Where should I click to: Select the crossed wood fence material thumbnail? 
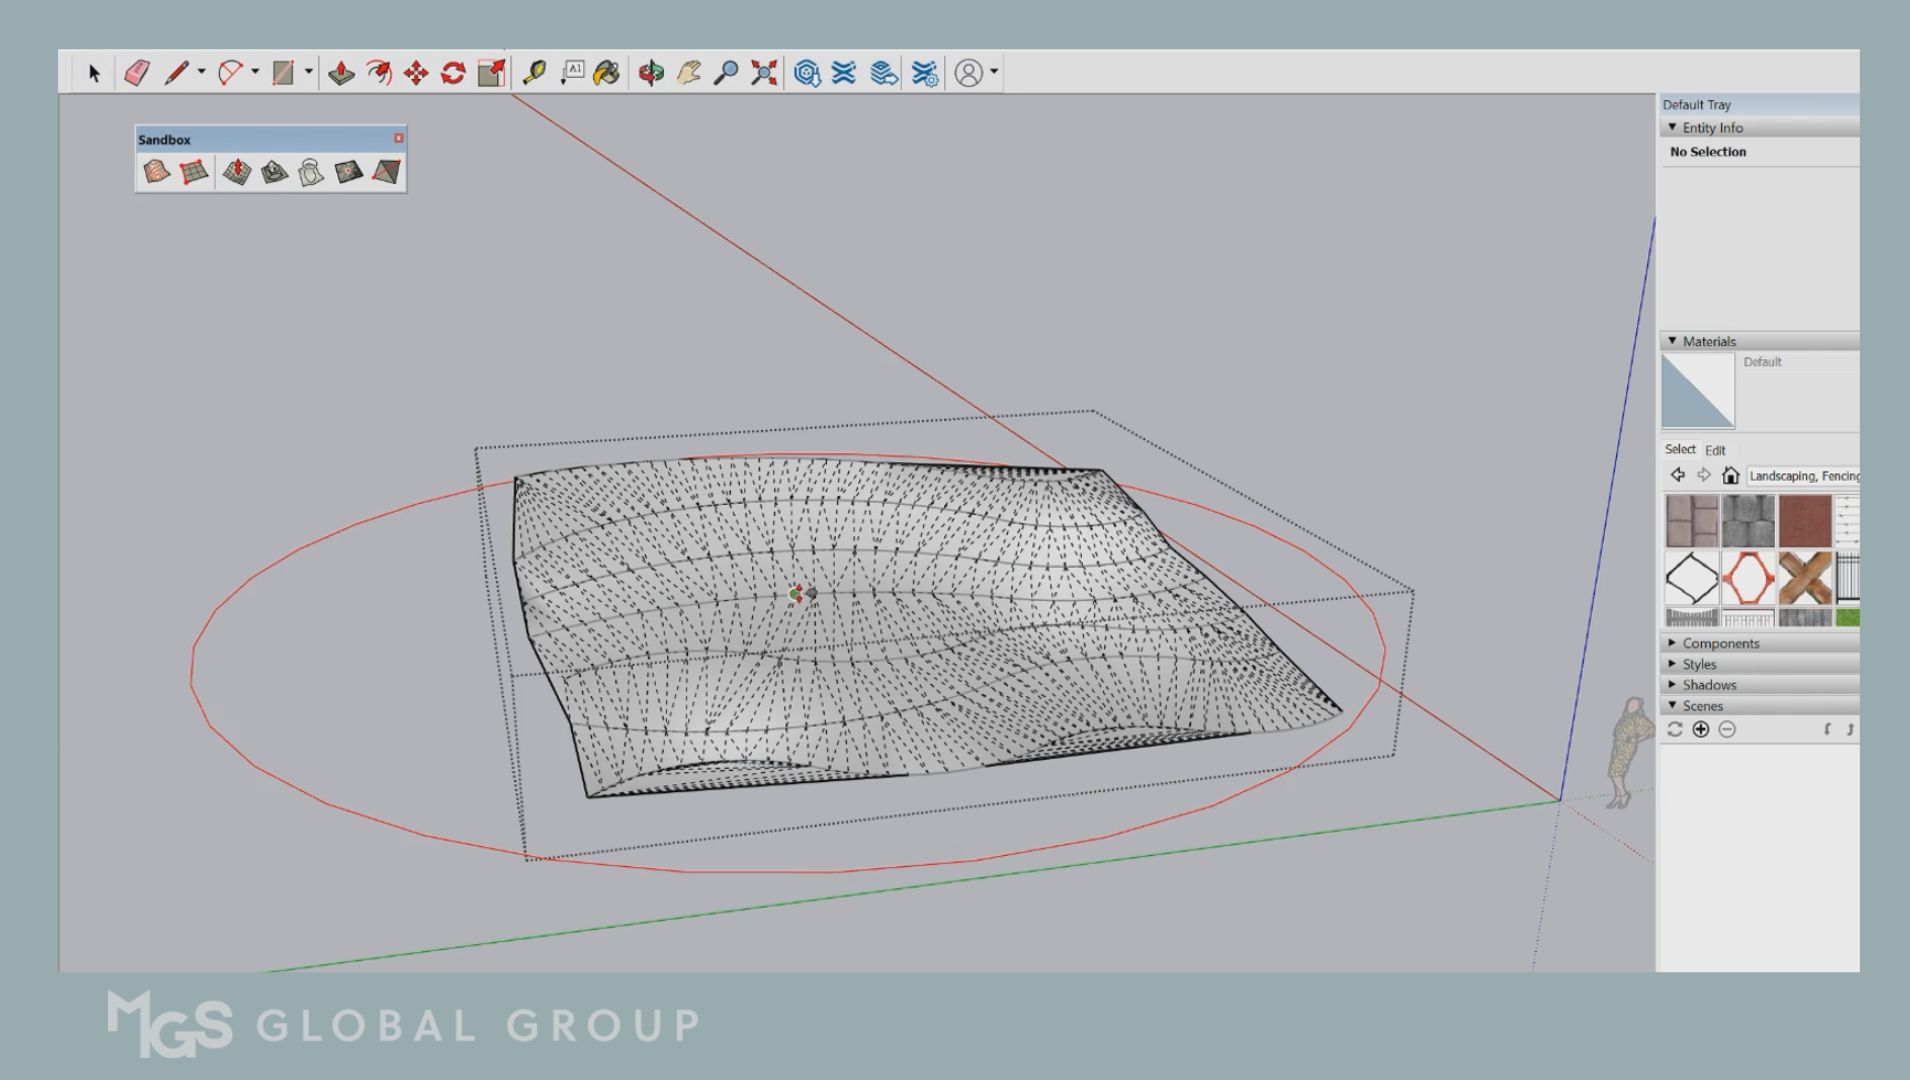point(1806,576)
